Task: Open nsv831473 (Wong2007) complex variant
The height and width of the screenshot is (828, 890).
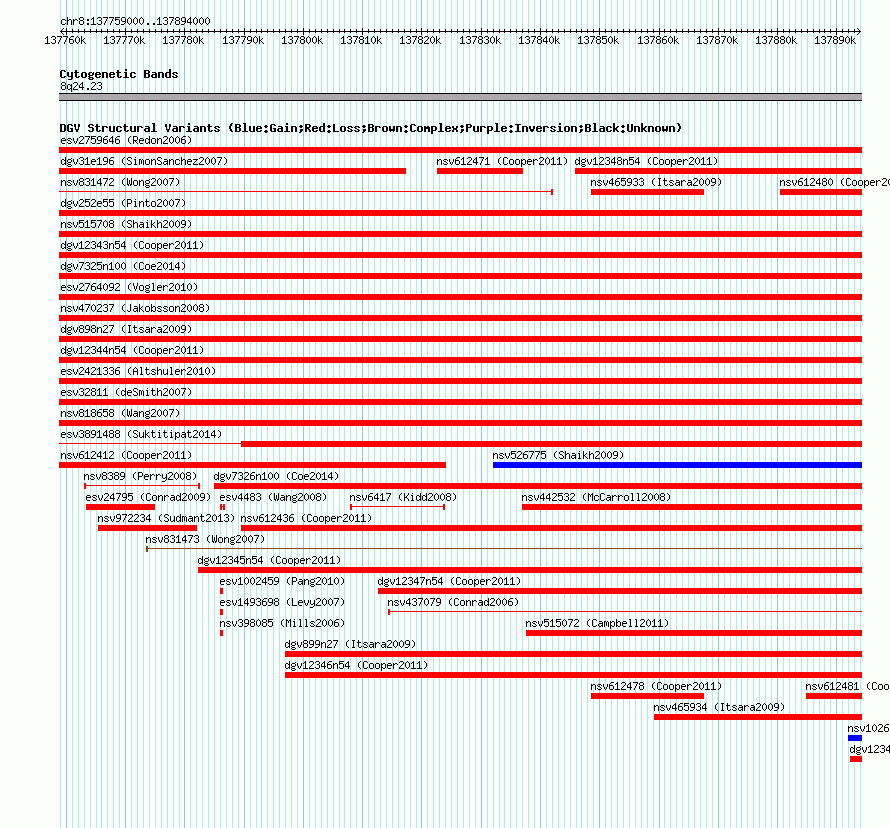Action: click(x=205, y=539)
